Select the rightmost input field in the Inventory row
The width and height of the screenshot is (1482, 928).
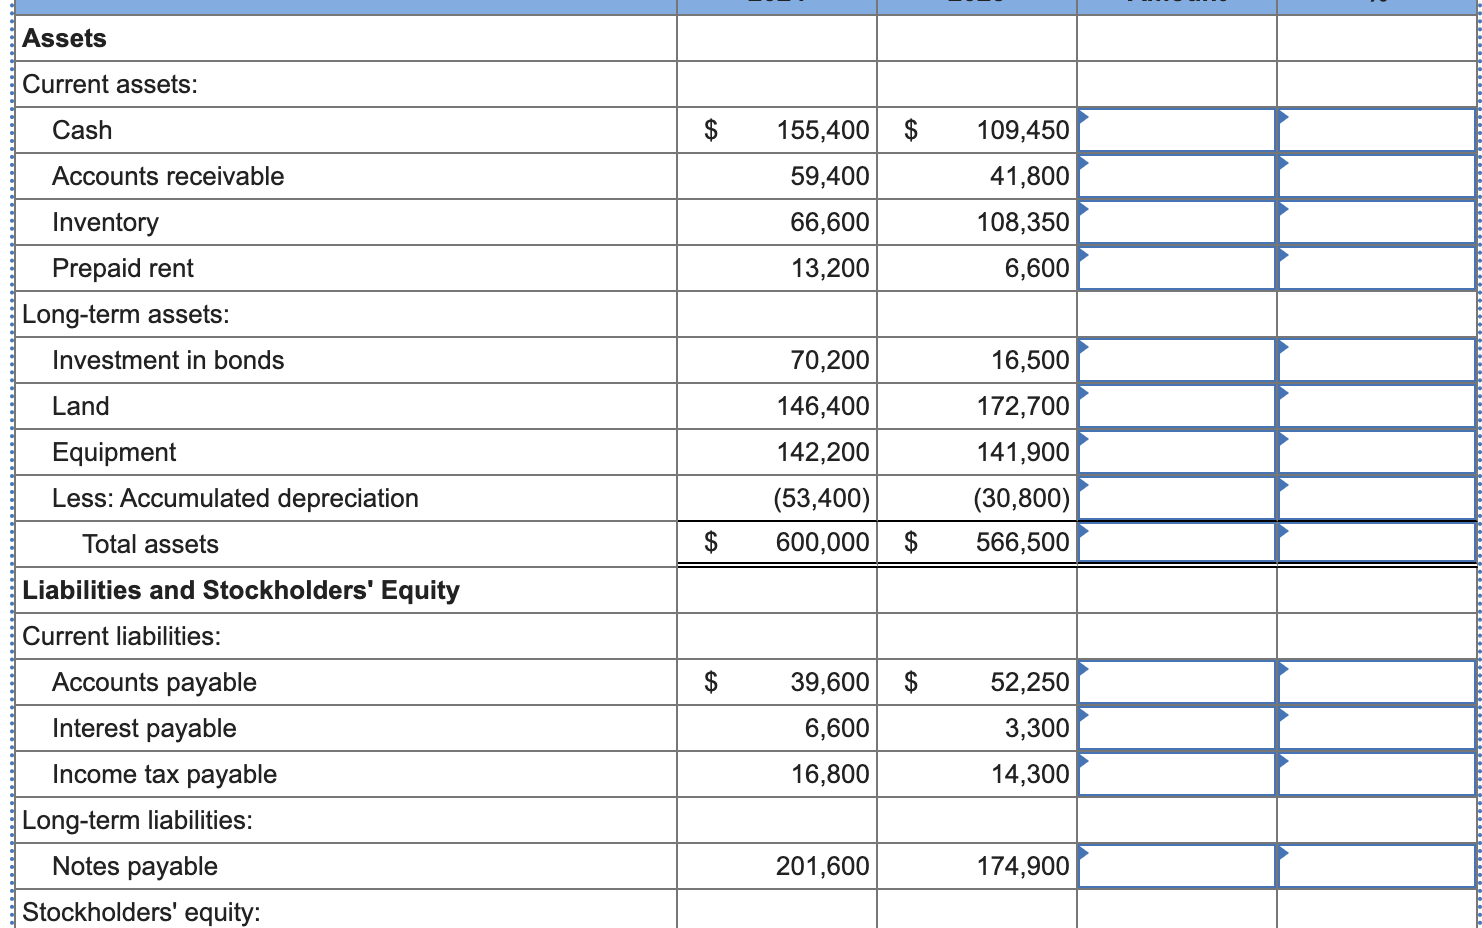coord(1379,222)
